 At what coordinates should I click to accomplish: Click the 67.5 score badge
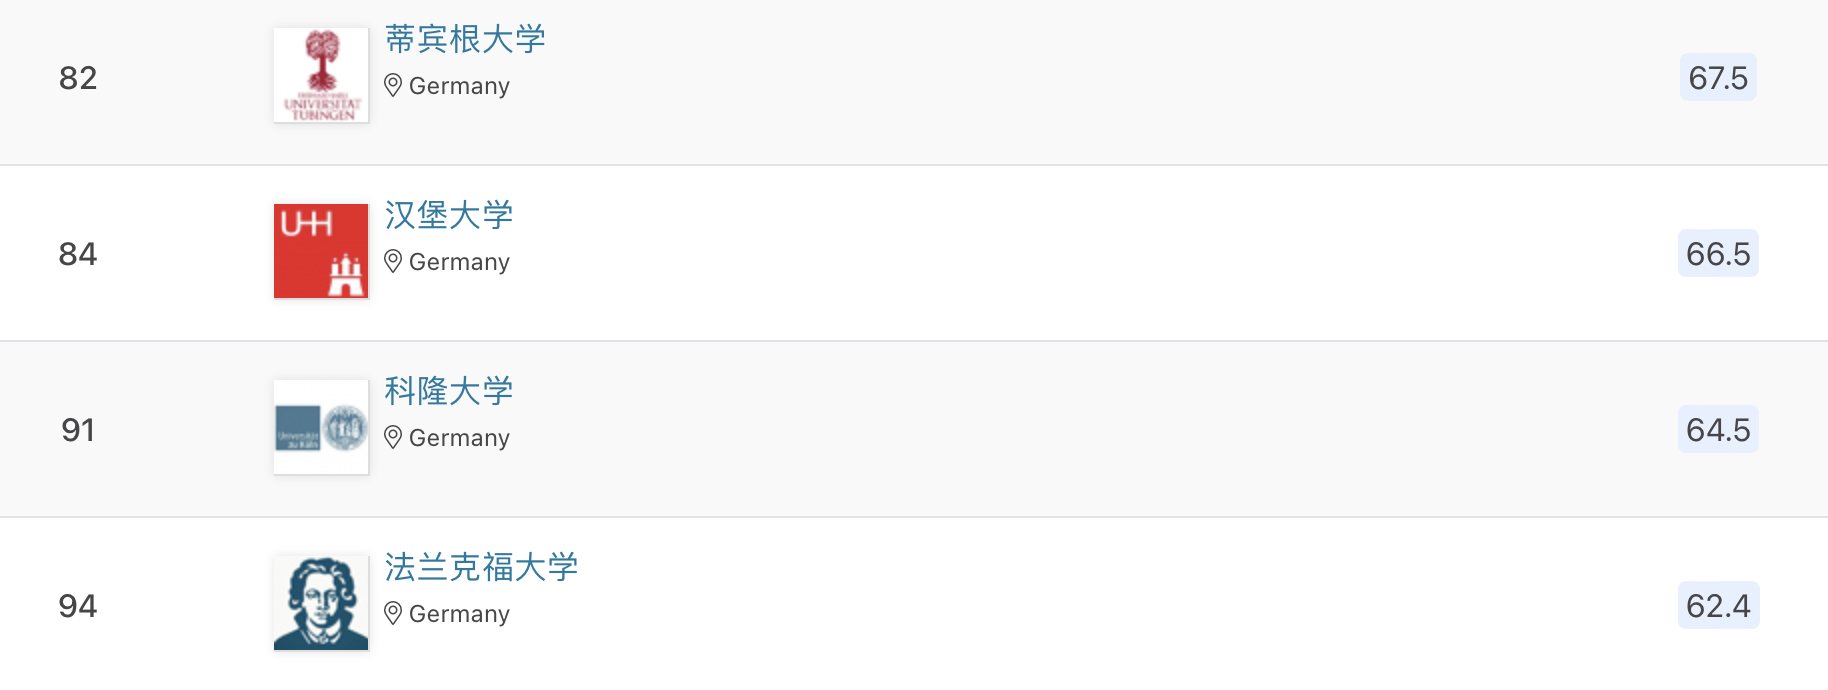tap(1718, 78)
